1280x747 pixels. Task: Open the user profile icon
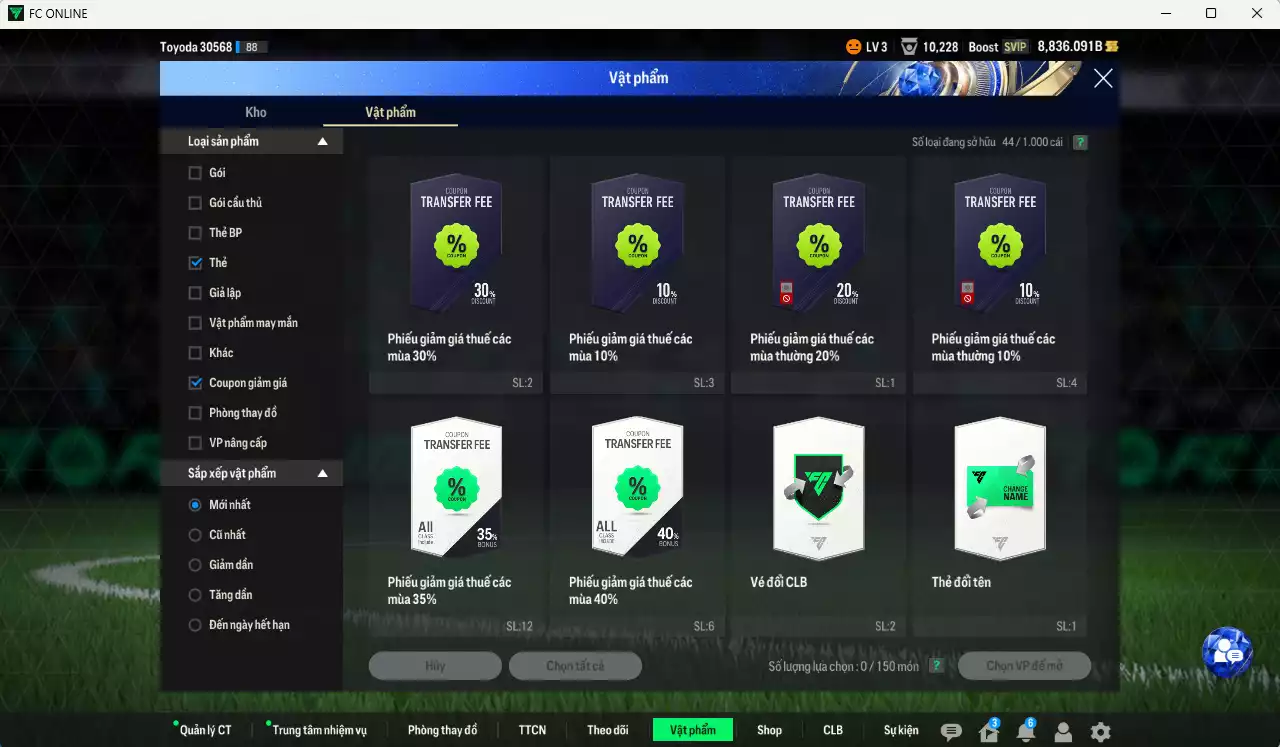tap(1061, 731)
